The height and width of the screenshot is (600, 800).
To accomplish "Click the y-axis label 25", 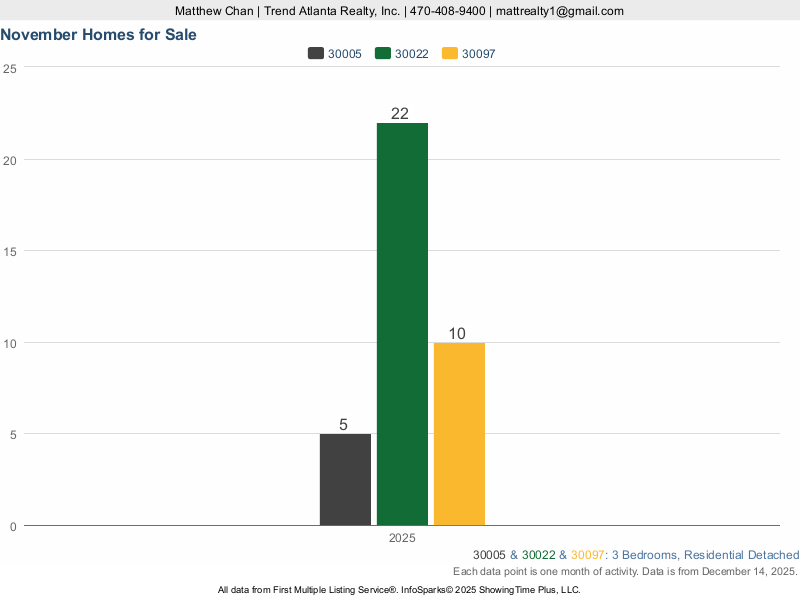I will [9, 68].
